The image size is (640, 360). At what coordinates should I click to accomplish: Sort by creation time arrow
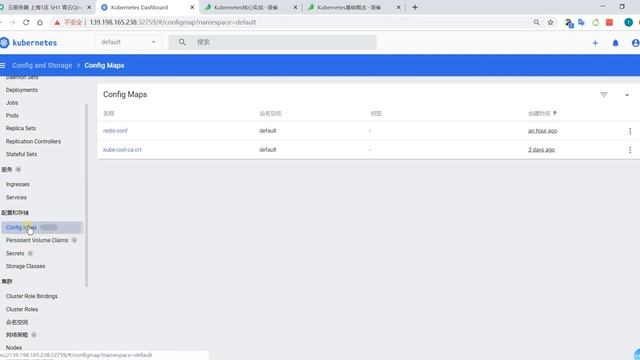(x=554, y=113)
